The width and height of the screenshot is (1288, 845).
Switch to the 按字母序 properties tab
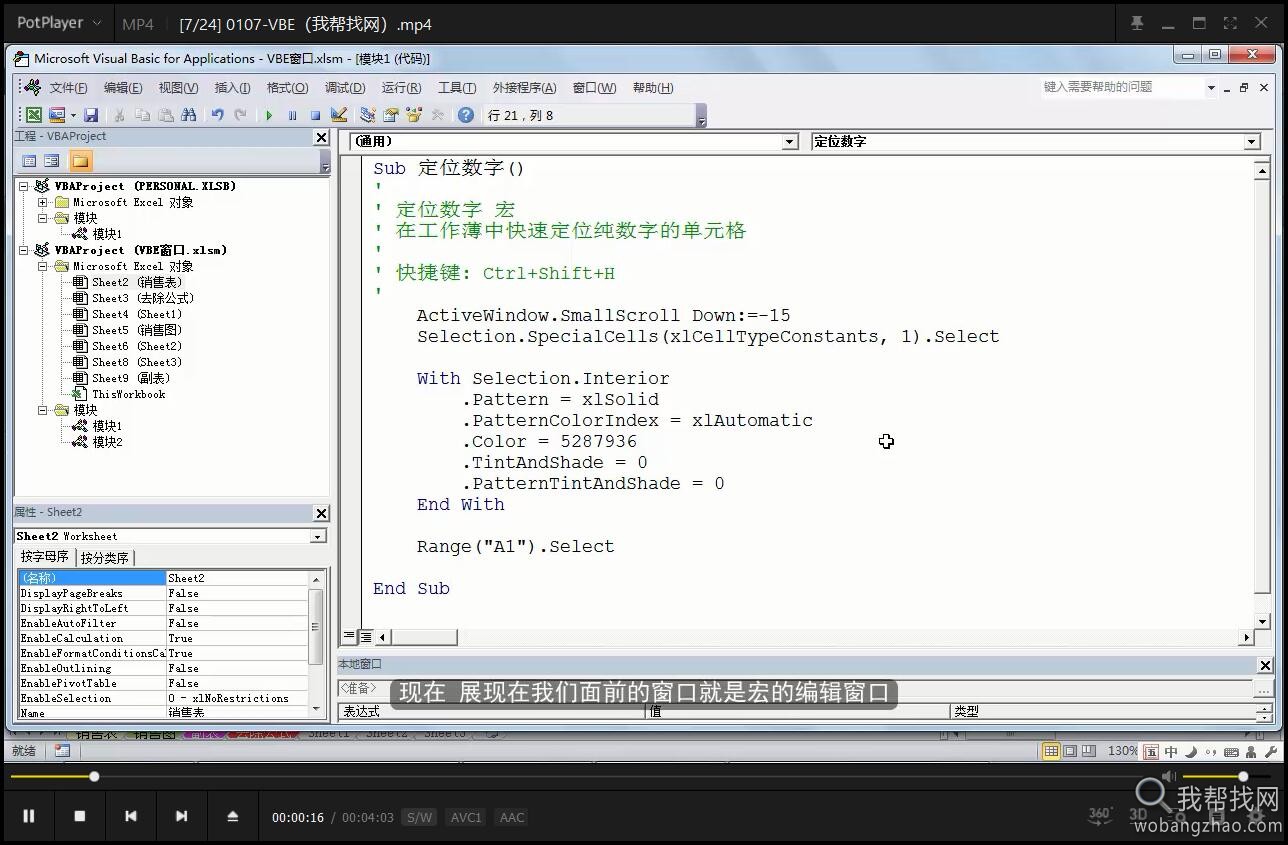point(45,557)
